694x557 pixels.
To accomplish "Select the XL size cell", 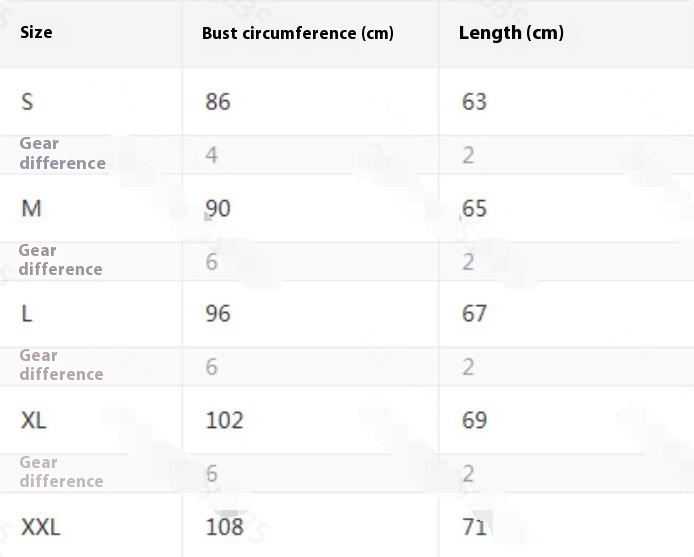I will tap(34, 420).
